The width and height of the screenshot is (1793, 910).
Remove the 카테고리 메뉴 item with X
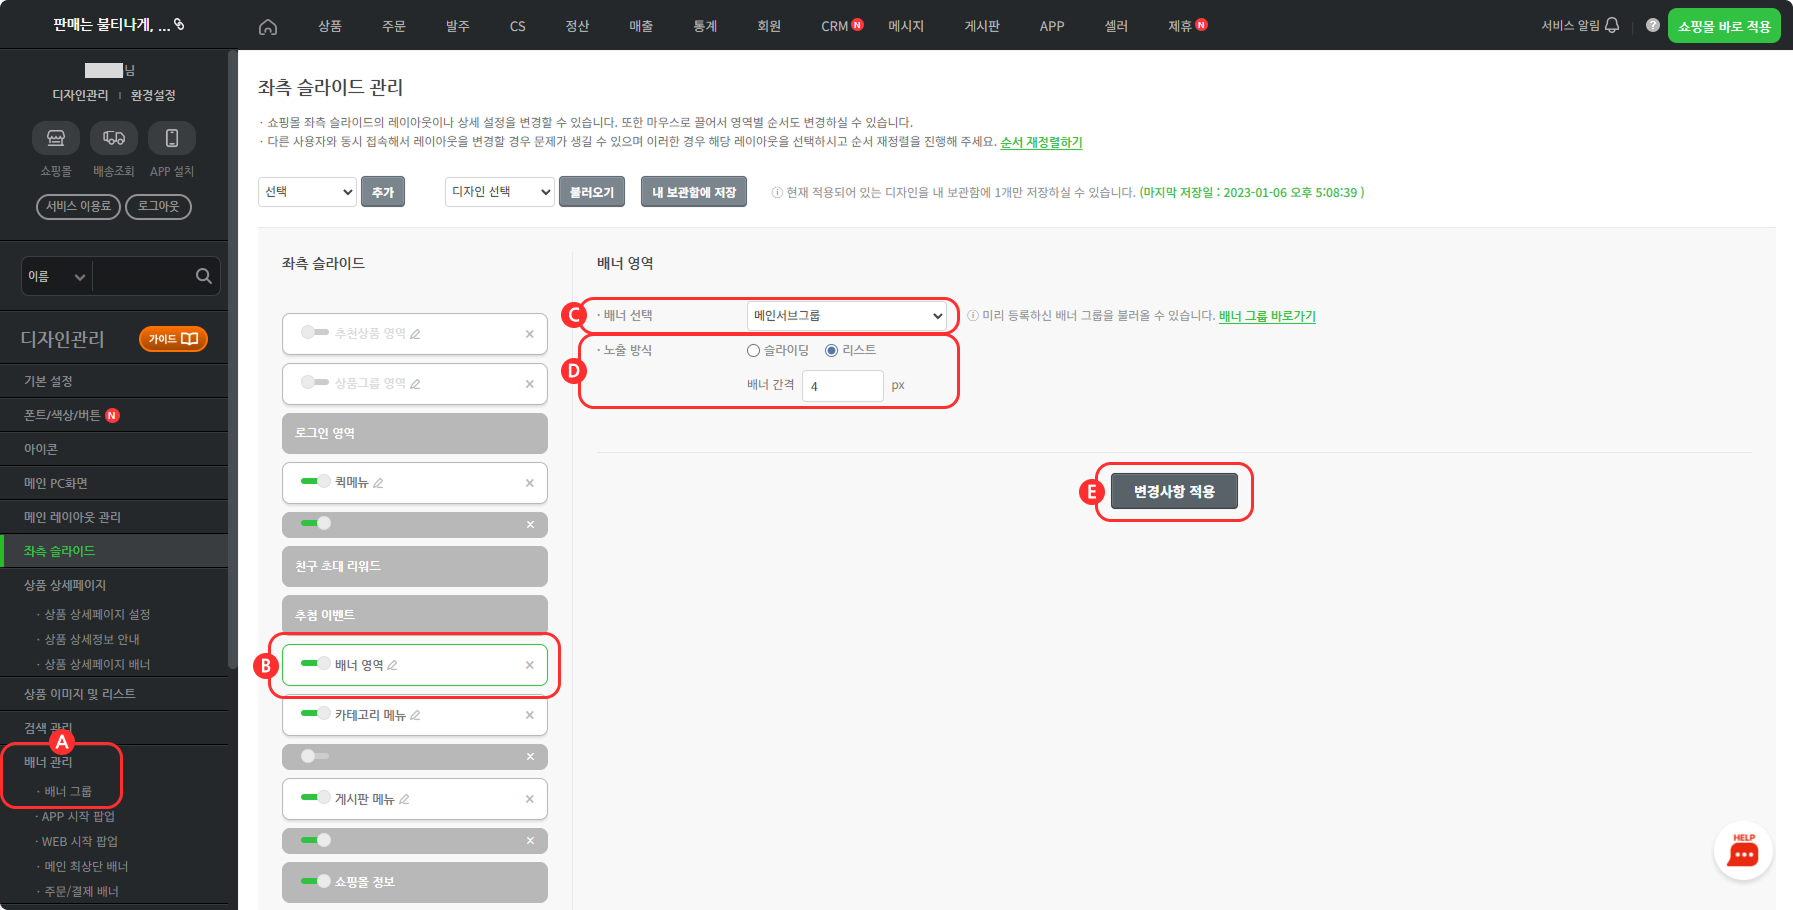[x=530, y=715]
